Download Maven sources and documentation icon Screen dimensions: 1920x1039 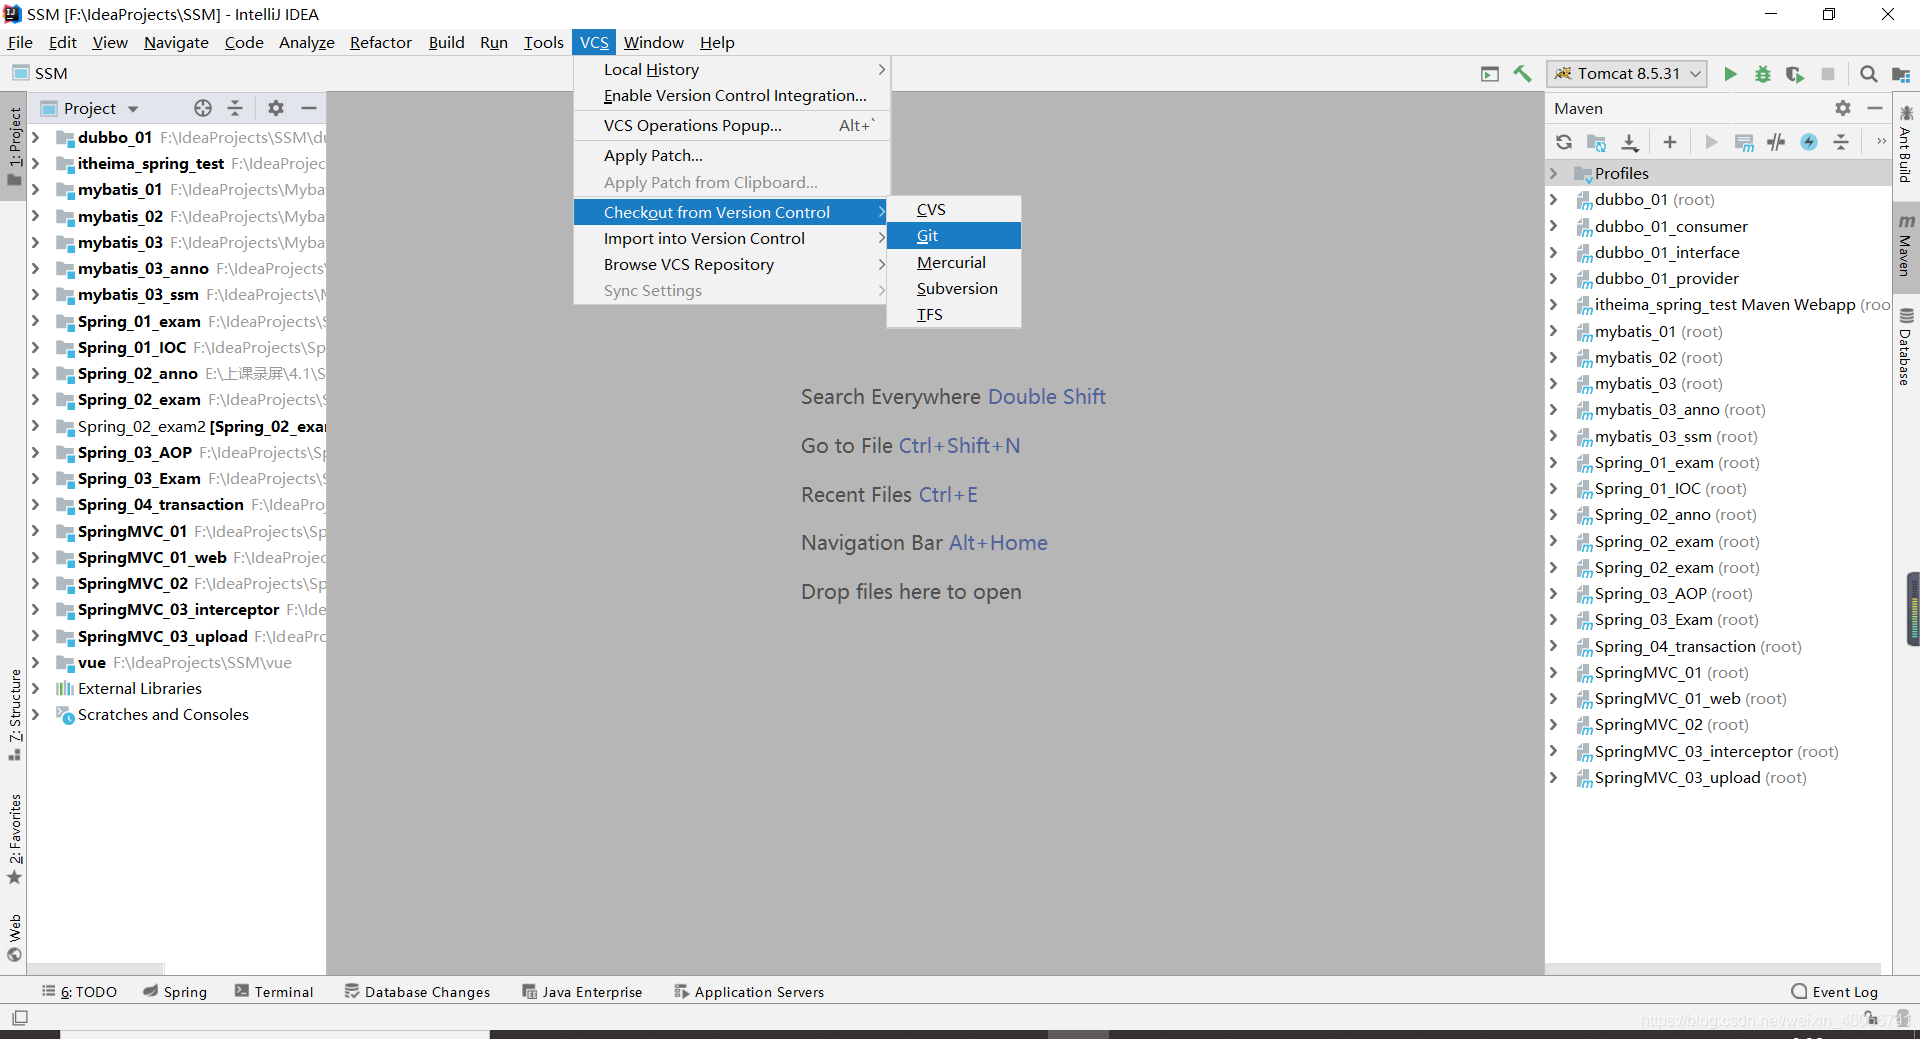coord(1630,142)
